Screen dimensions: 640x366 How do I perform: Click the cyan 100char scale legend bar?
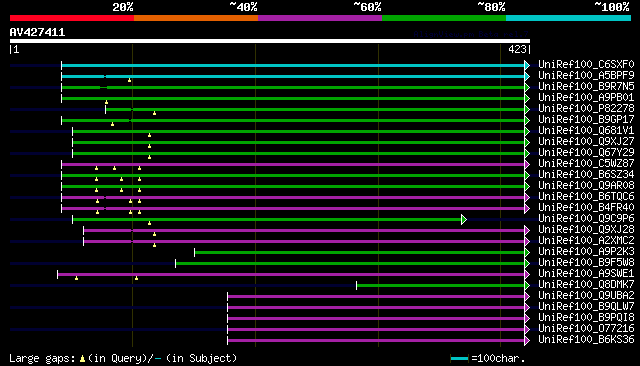(459, 359)
